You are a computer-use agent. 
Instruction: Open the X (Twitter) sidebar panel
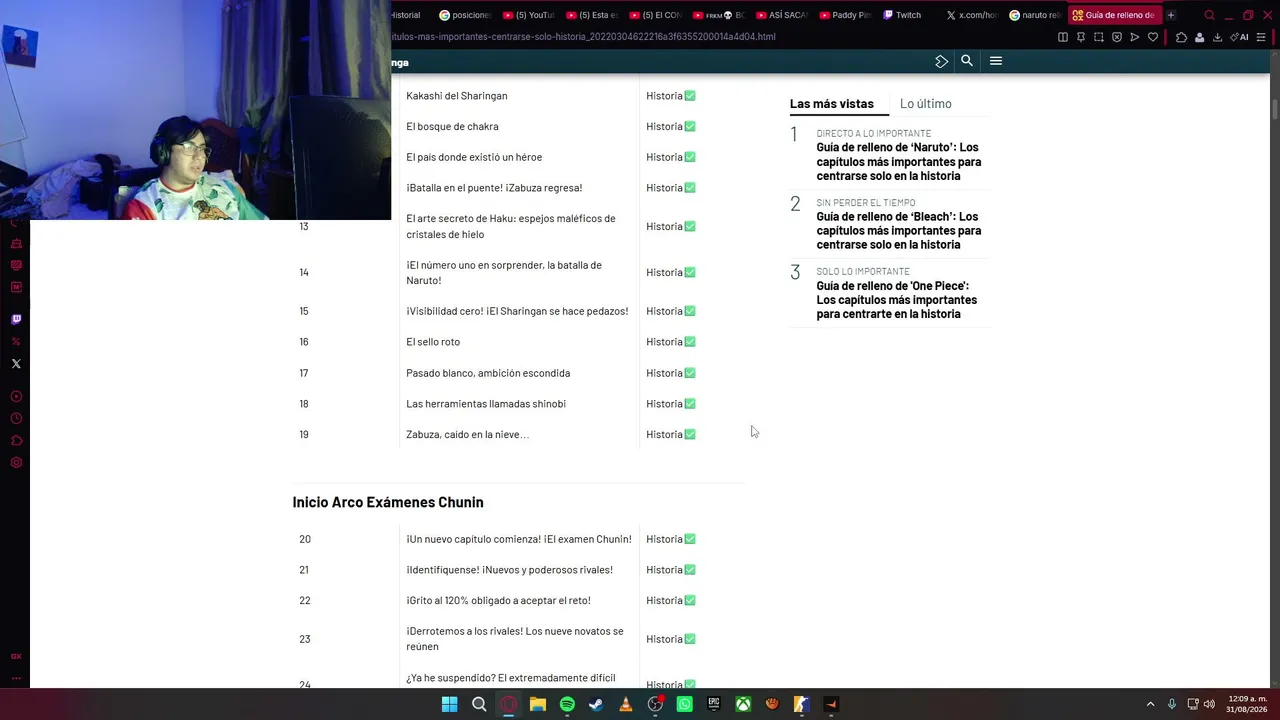pos(16,364)
